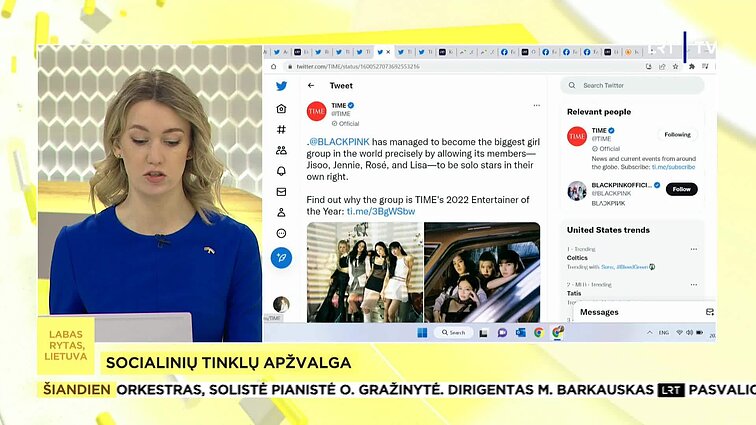The image size is (756, 425).
Task: Switch to the Twitter tab right after the active tab
Action: (404, 52)
